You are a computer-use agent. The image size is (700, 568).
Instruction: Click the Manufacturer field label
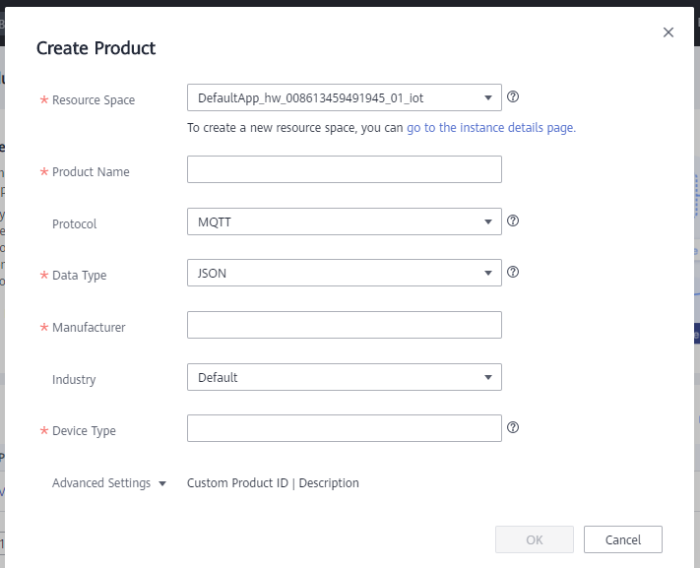tap(88, 327)
